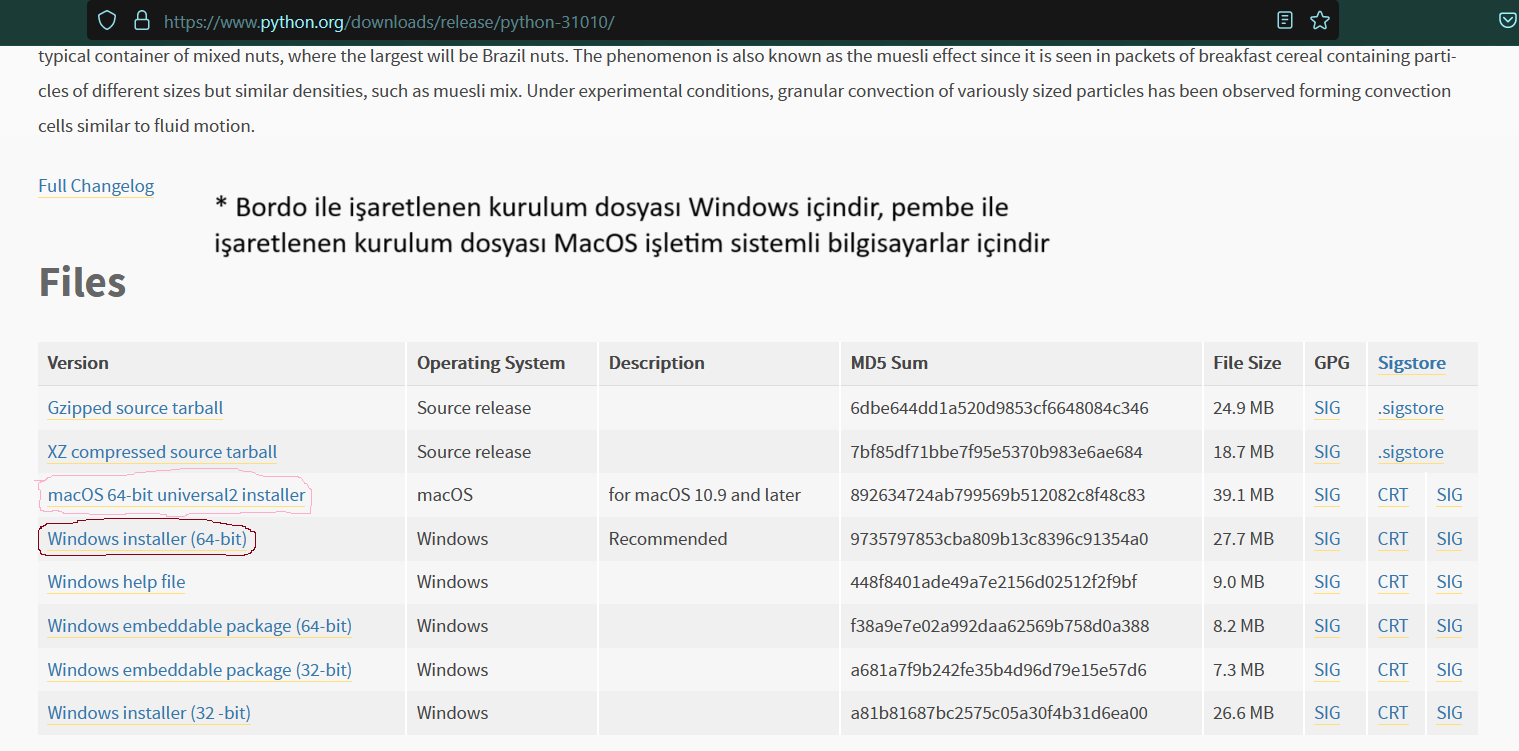The image size is (1519, 751).
Task: Open GPG SIG for macOS installer row
Action: pyautogui.click(x=1327, y=495)
